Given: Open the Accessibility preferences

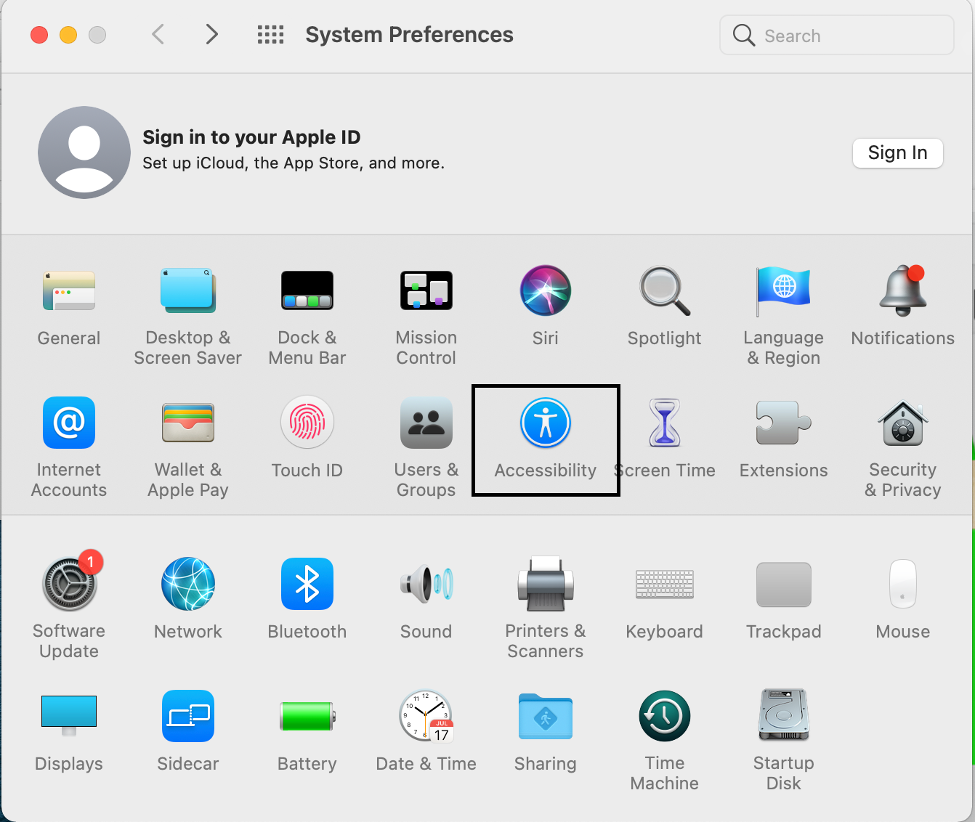Looking at the screenshot, I should [x=545, y=440].
